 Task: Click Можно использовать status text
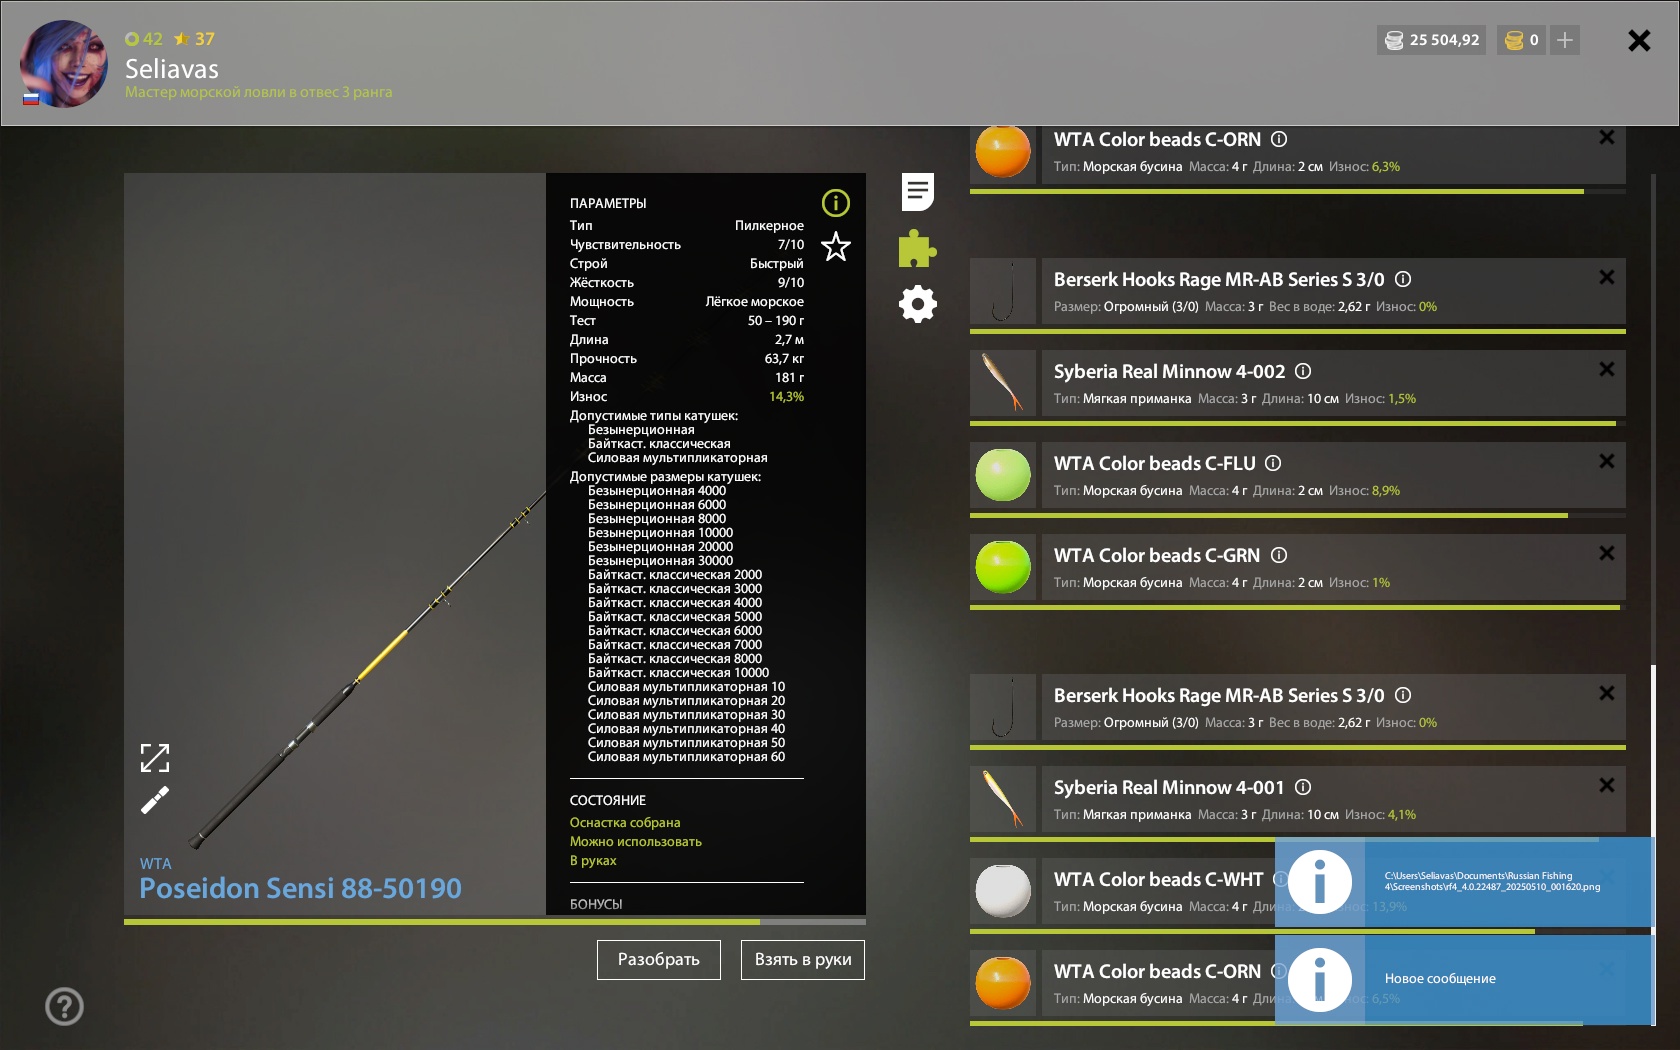click(x=636, y=842)
